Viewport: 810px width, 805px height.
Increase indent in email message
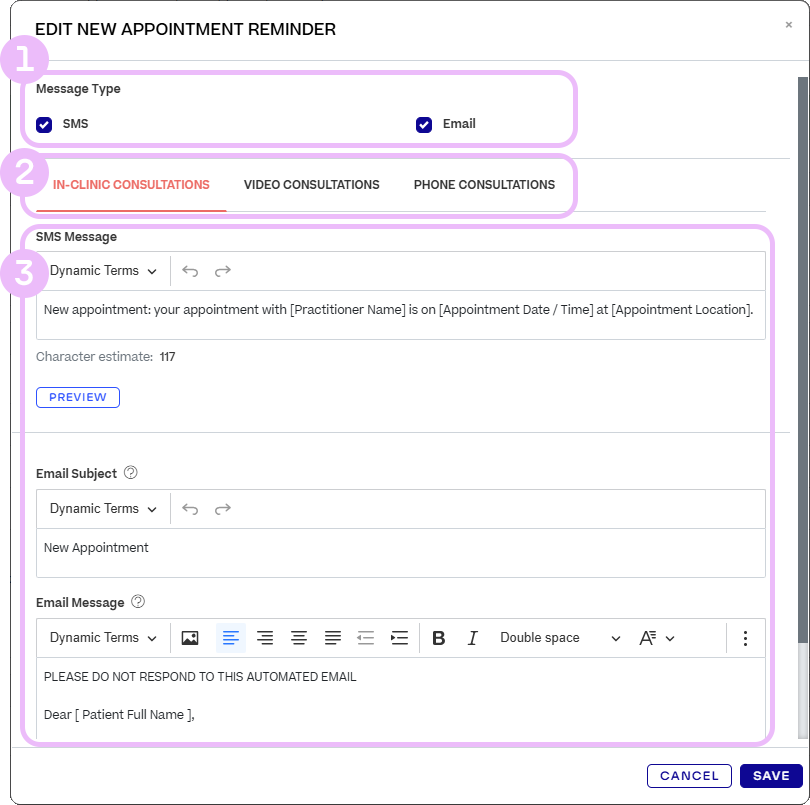(x=399, y=638)
